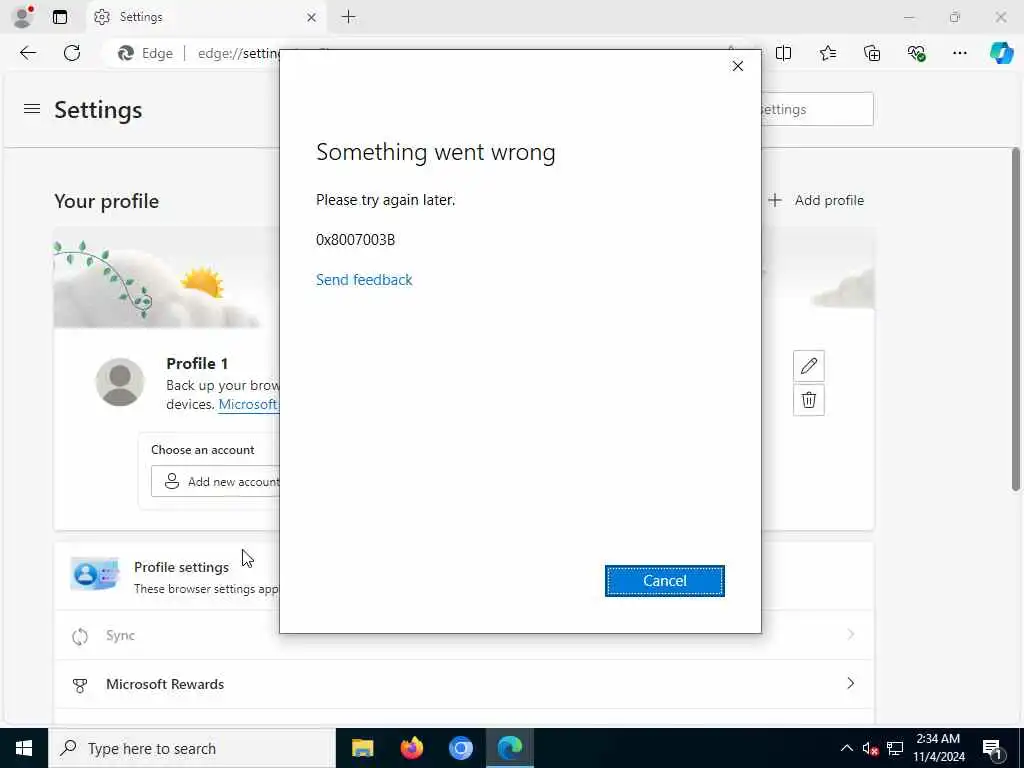The width and height of the screenshot is (1024, 768).
Task: Open the tab actions menu icon
Action: click(59, 17)
